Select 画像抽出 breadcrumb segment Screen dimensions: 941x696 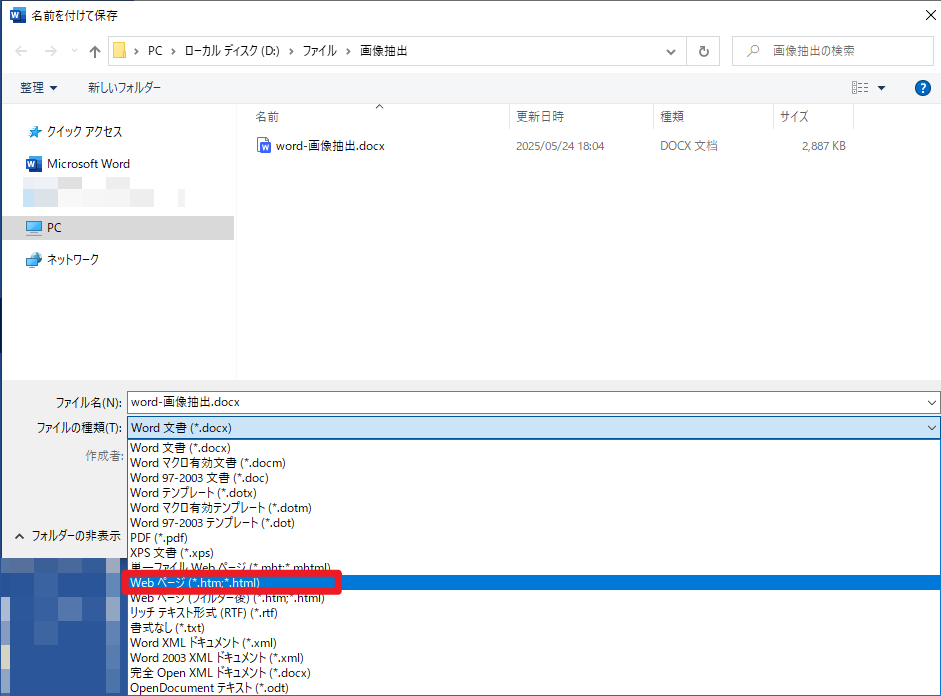click(x=383, y=51)
